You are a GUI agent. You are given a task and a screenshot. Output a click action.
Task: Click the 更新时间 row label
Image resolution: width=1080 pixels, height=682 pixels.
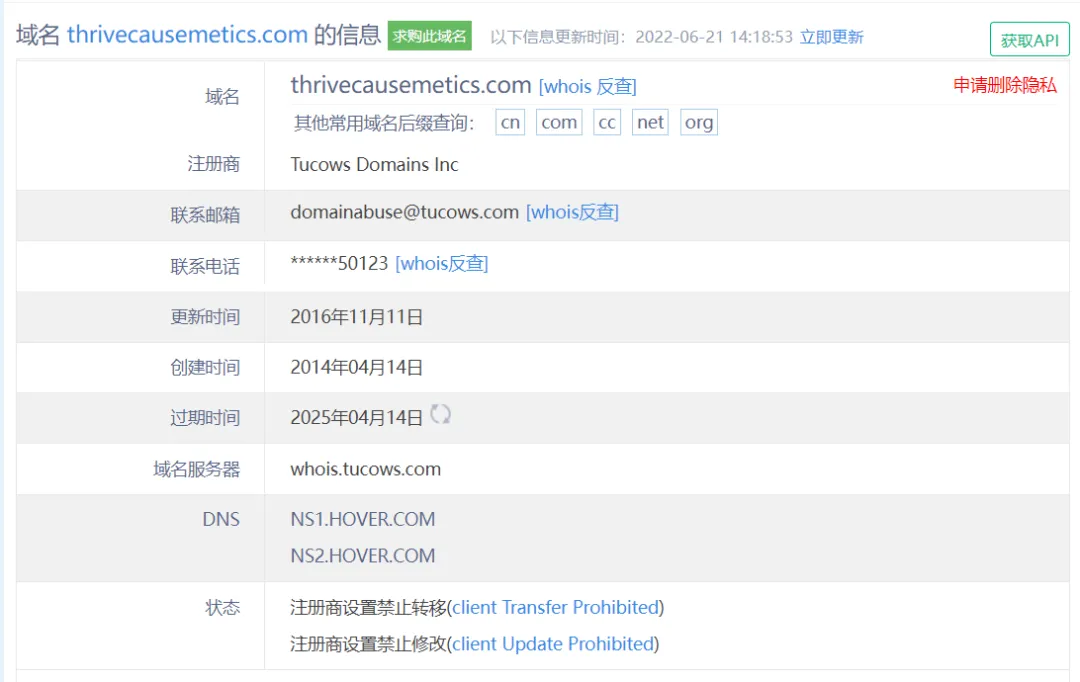tap(205, 317)
